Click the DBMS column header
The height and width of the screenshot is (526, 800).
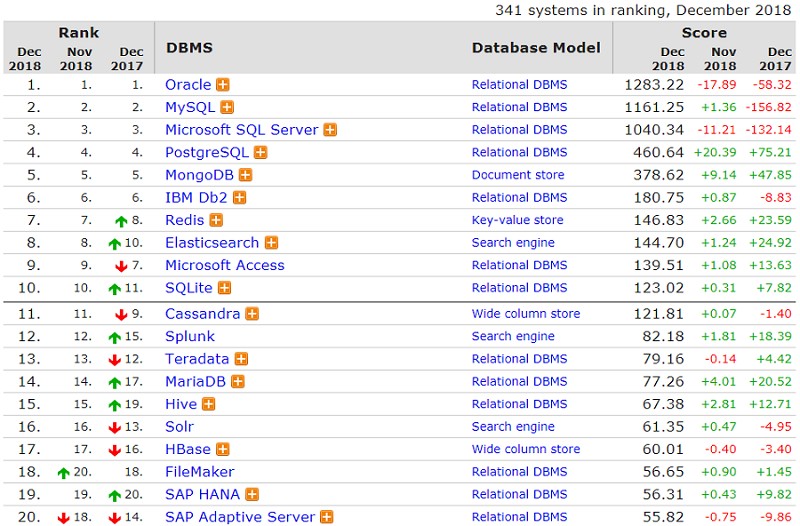click(x=189, y=47)
